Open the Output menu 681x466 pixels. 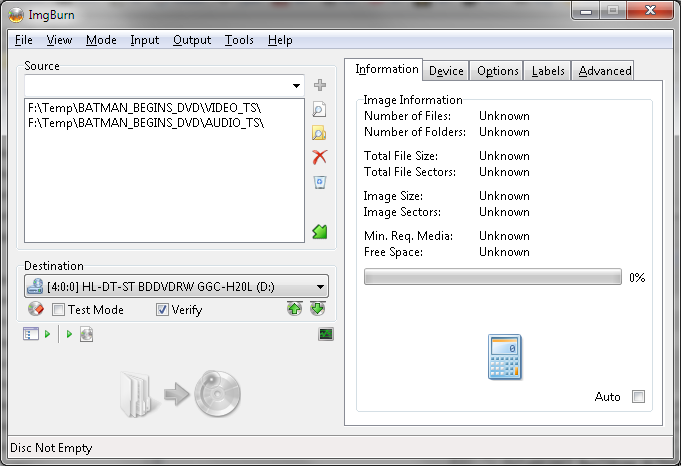click(x=192, y=40)
